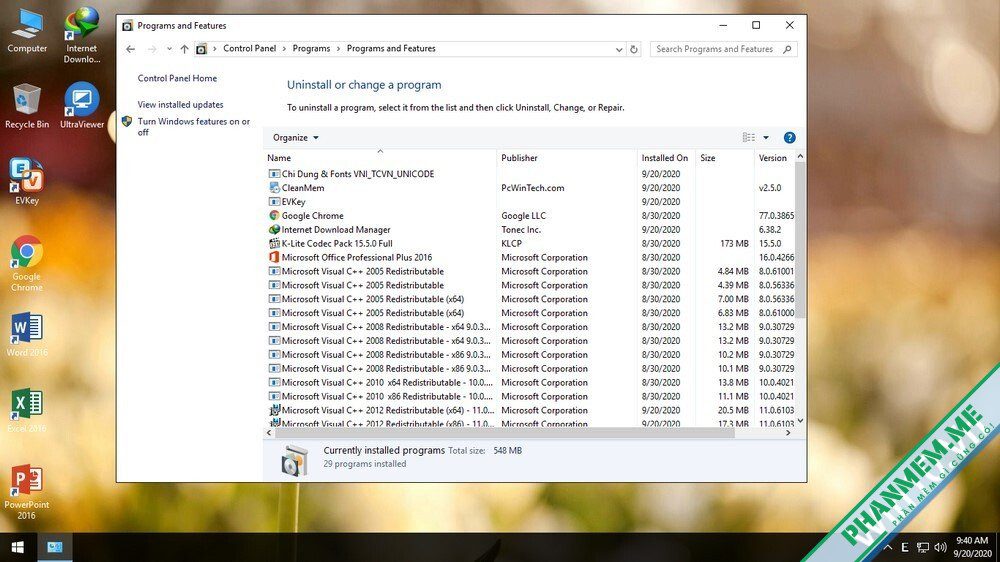Screen dimensions: 1000x562
Task: Sort by the Size column header
Action: point(724,158)
